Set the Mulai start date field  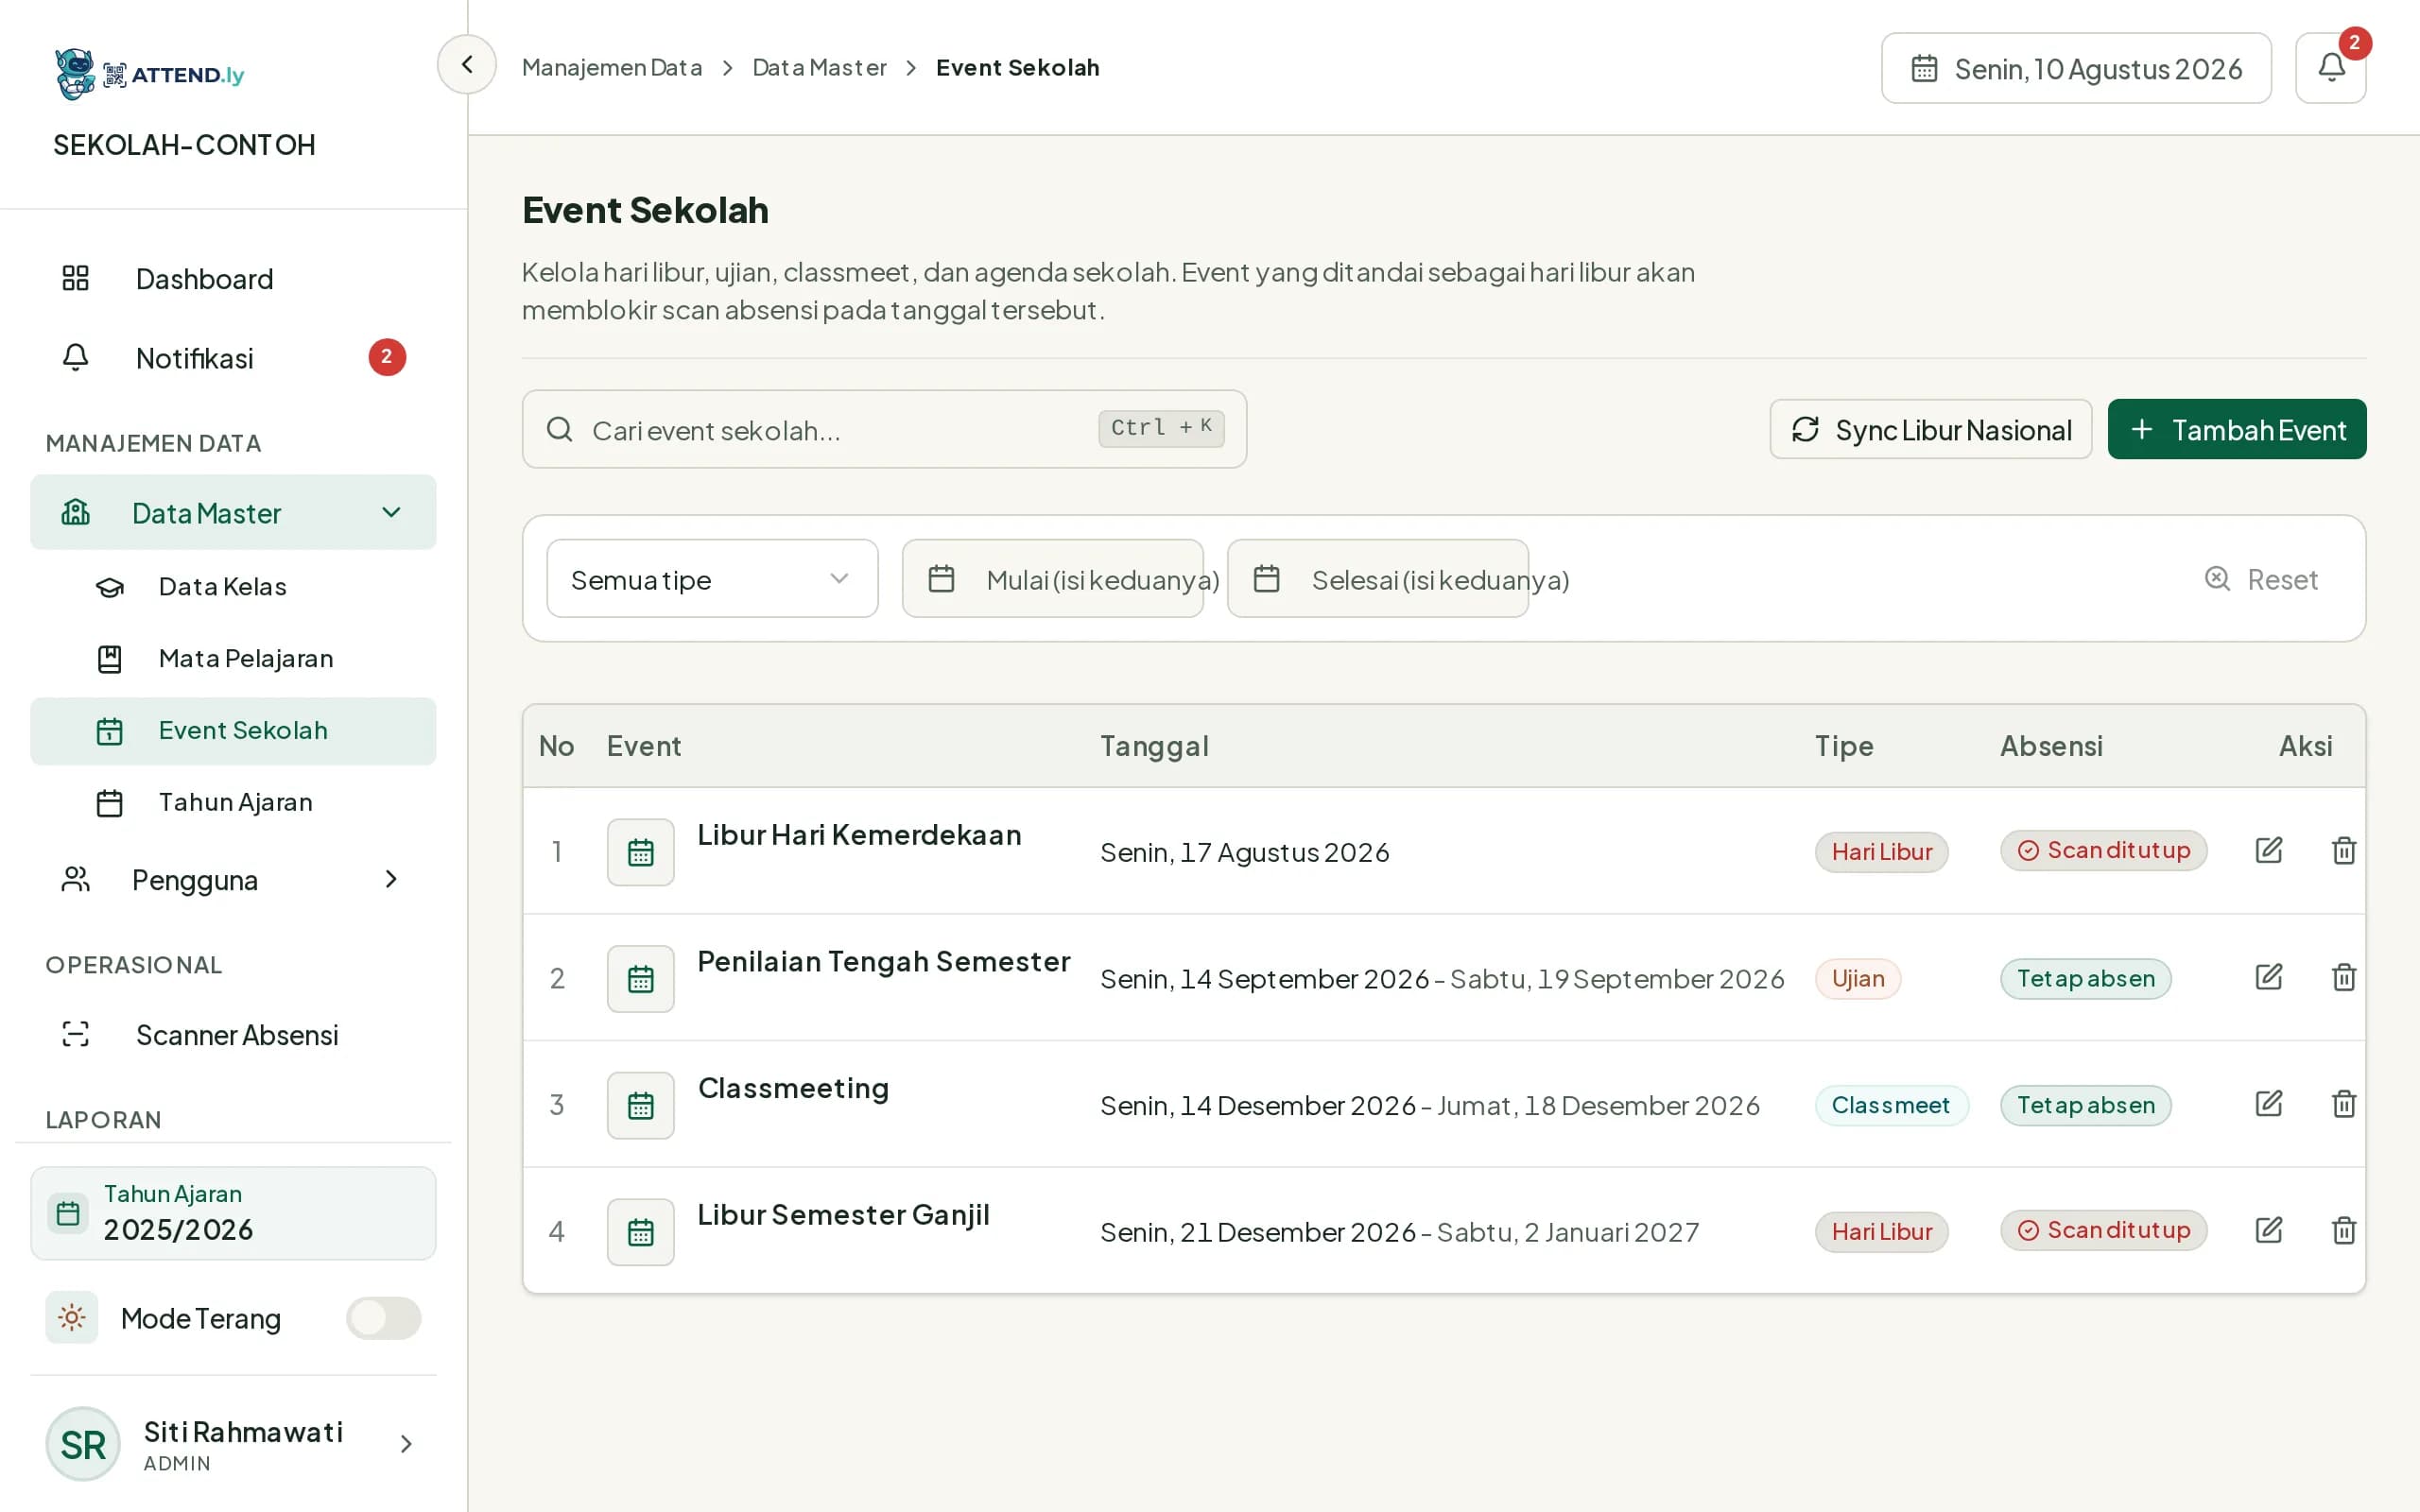click(1052, 579)
